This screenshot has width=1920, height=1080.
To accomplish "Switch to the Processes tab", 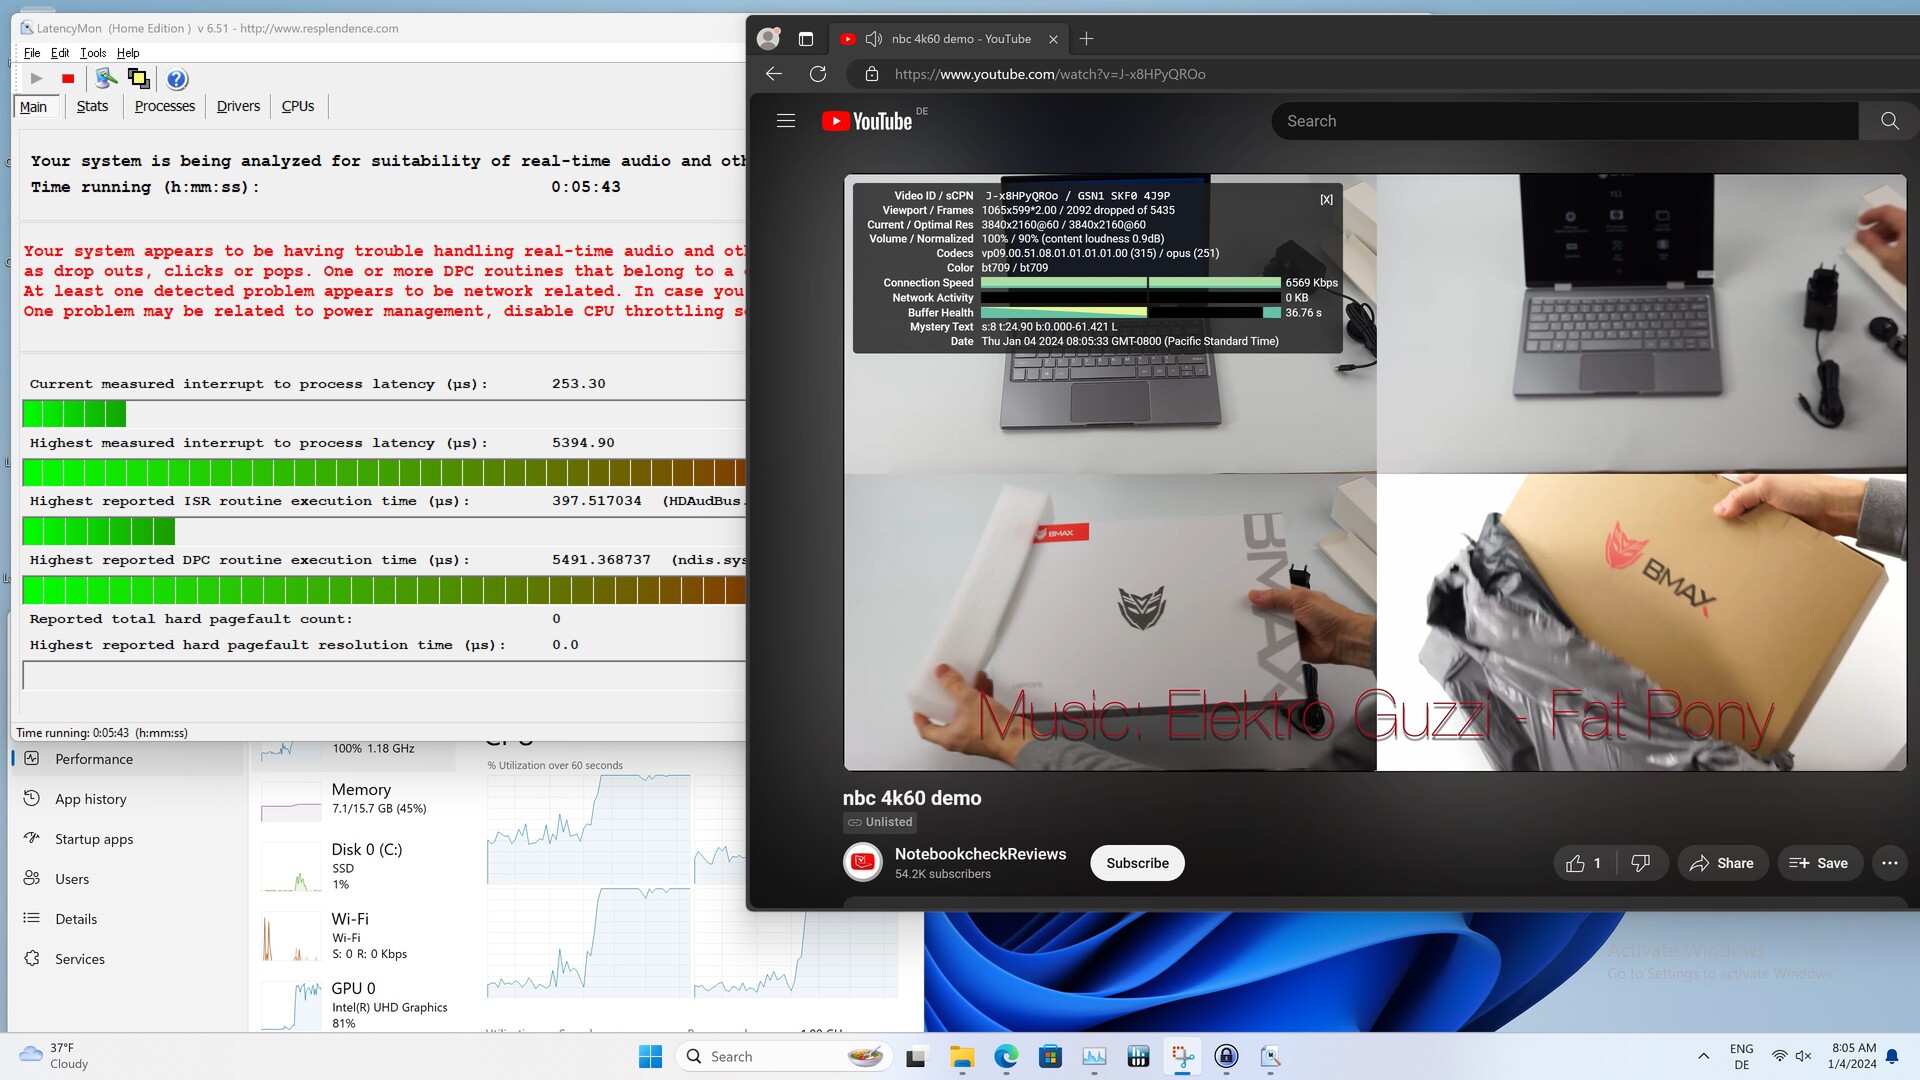I will click(165, 106).
